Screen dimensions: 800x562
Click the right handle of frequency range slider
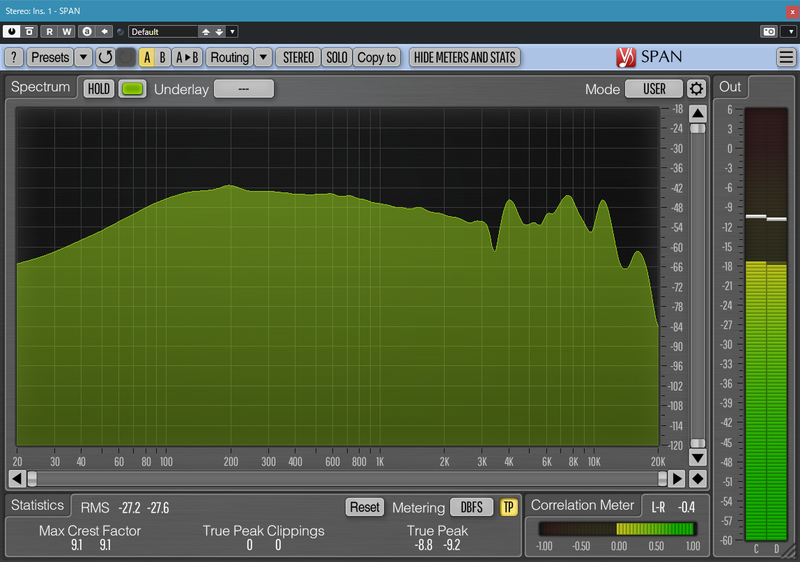(662, 478)
